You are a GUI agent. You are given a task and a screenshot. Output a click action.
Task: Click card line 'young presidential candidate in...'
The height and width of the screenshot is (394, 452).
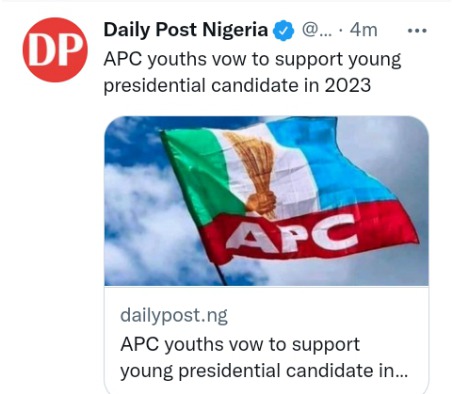[x=264, y=371]
